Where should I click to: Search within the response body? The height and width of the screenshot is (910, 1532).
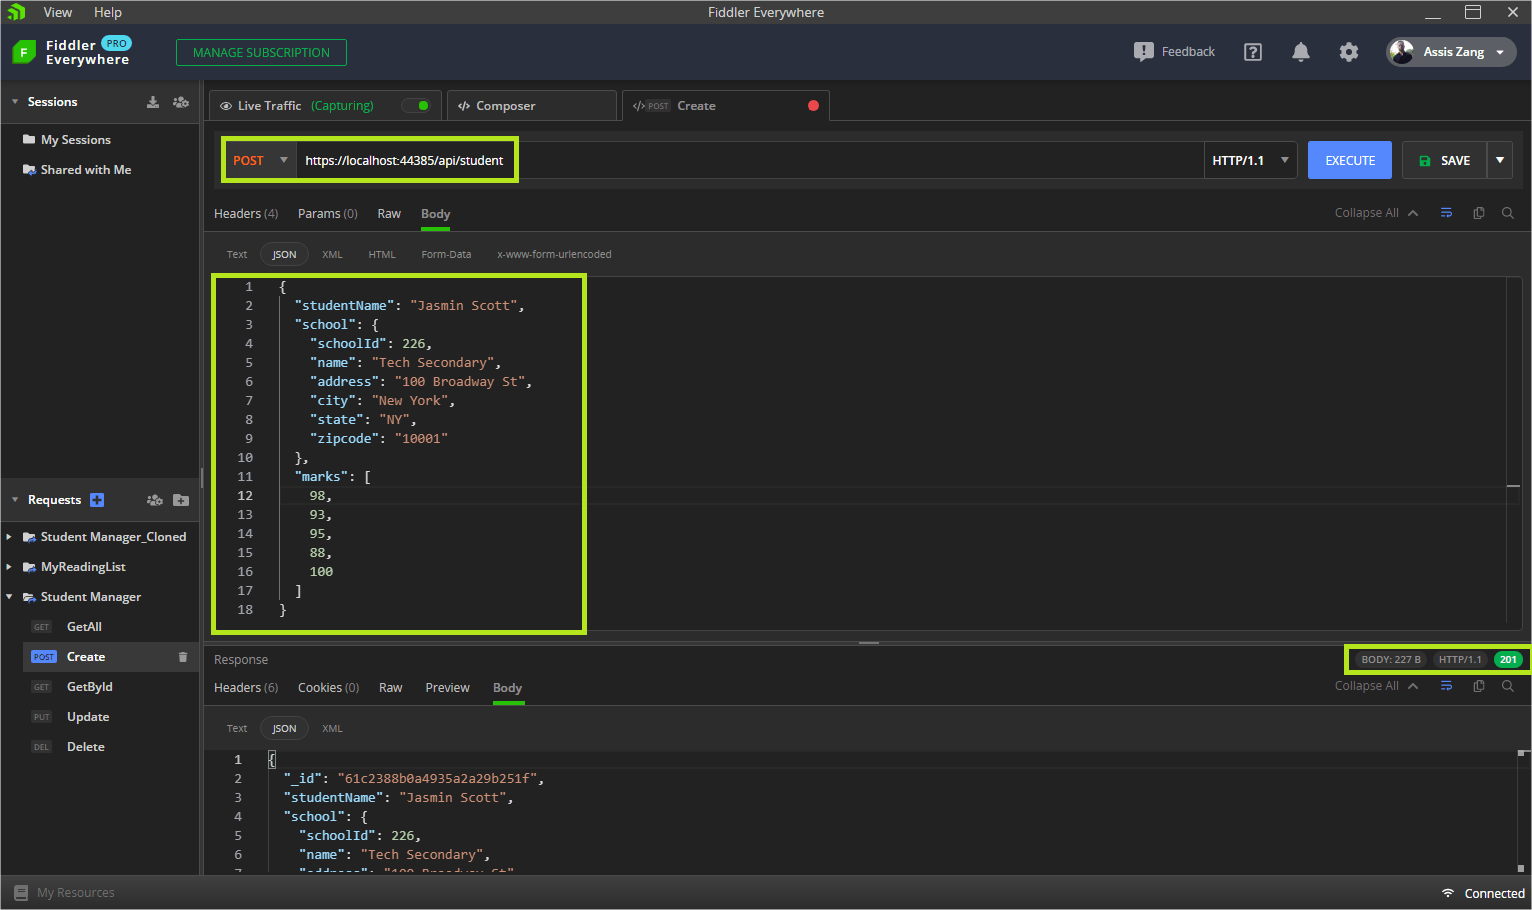point(1508,686)
